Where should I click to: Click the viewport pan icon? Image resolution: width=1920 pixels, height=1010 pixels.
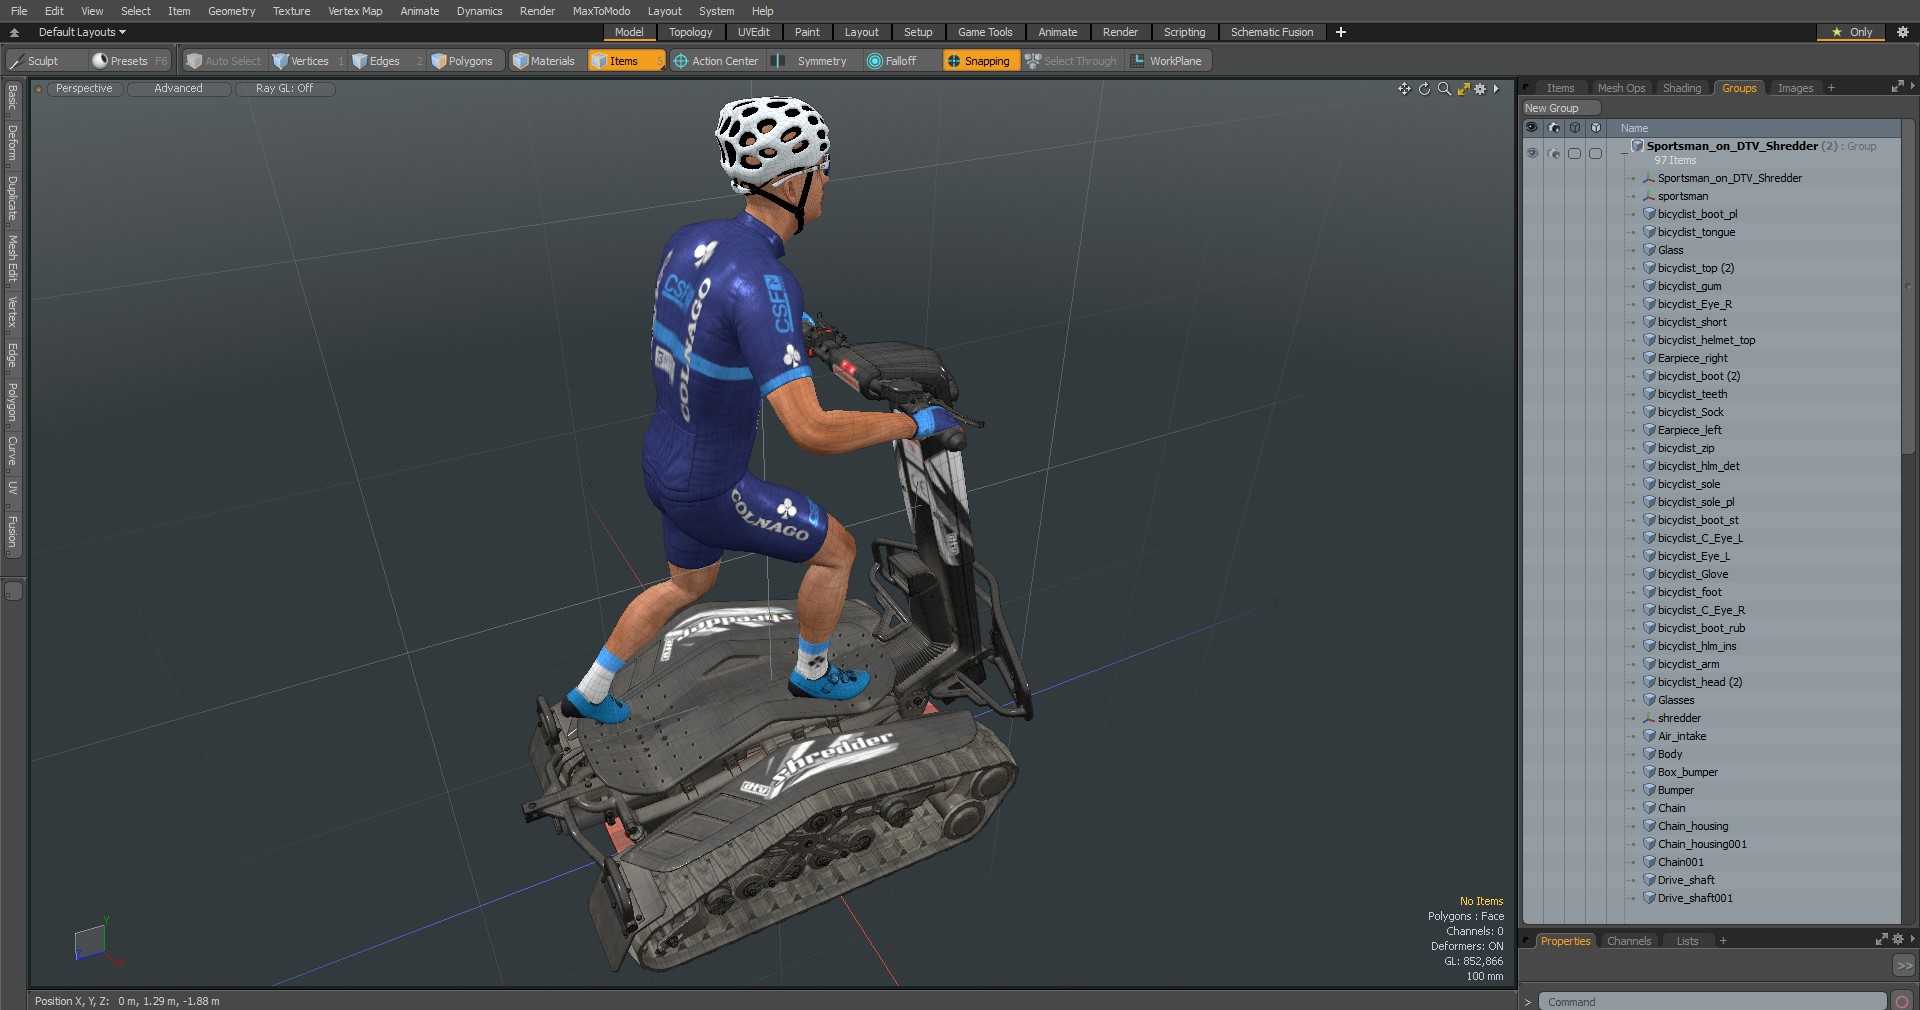(1404, 89)
